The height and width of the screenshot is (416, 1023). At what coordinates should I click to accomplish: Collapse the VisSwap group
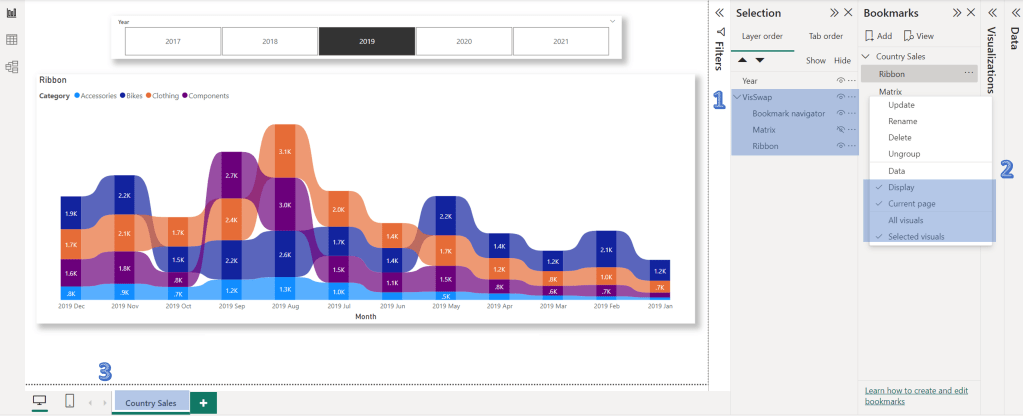[x=736, y=97]
